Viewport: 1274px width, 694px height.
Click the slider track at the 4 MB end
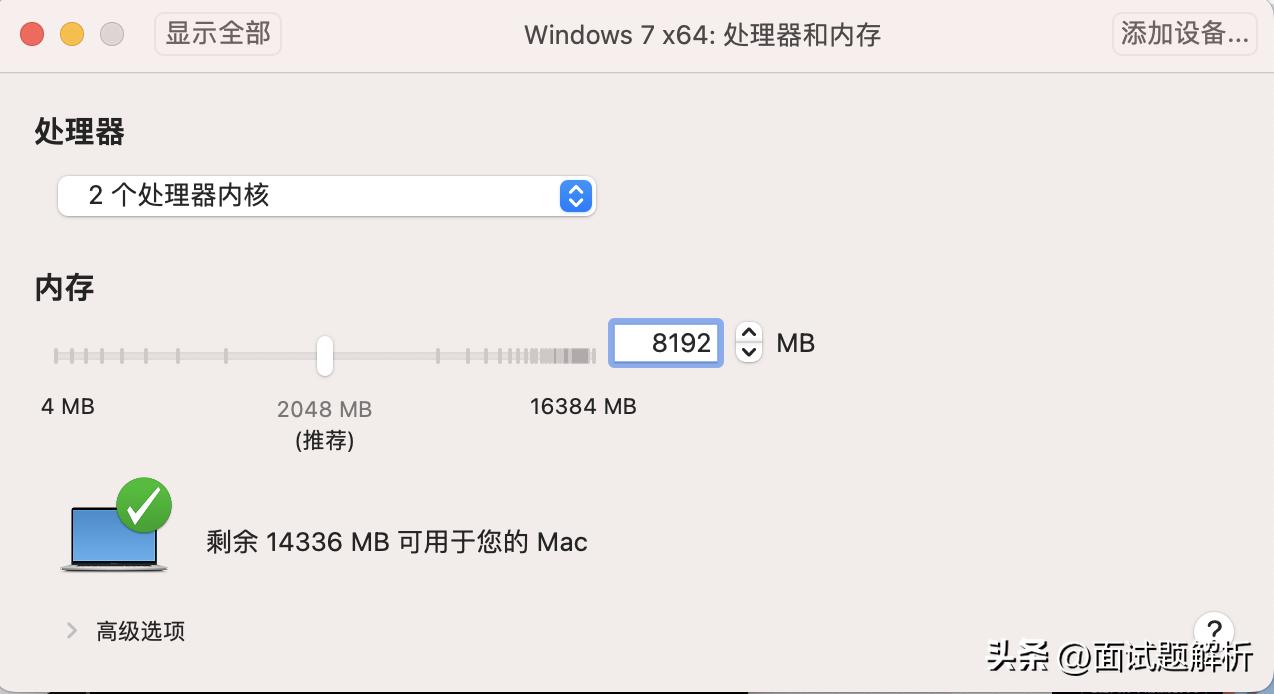(x=57, y=355)
